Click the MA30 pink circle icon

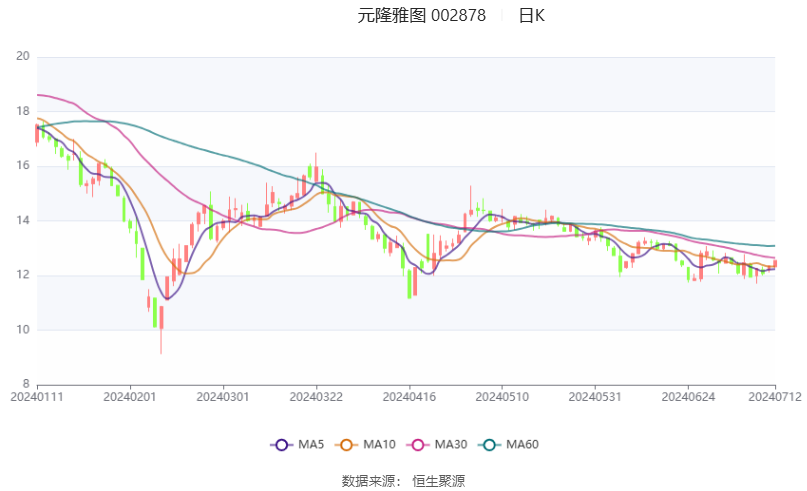(x=418, y=445)
